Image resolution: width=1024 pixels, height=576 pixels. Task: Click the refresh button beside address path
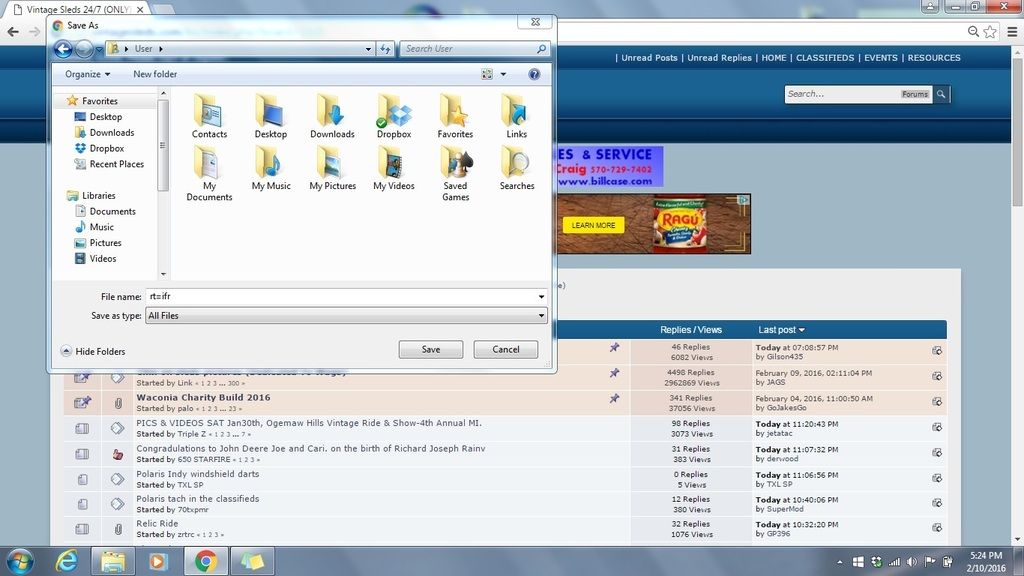(x=386, y=49)
